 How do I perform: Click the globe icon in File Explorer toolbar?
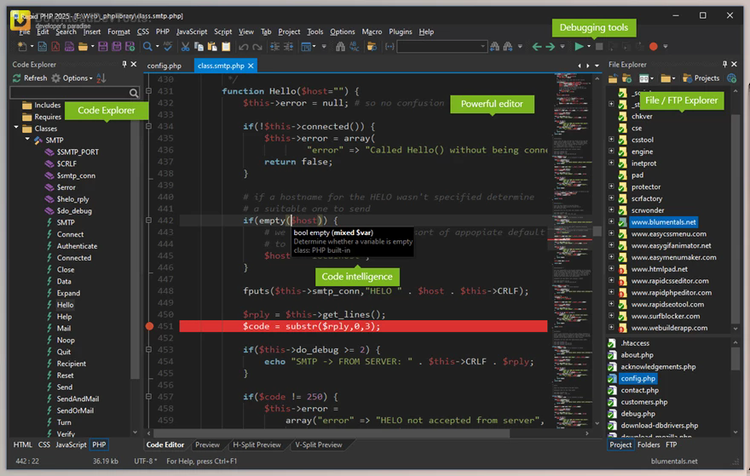731,78
